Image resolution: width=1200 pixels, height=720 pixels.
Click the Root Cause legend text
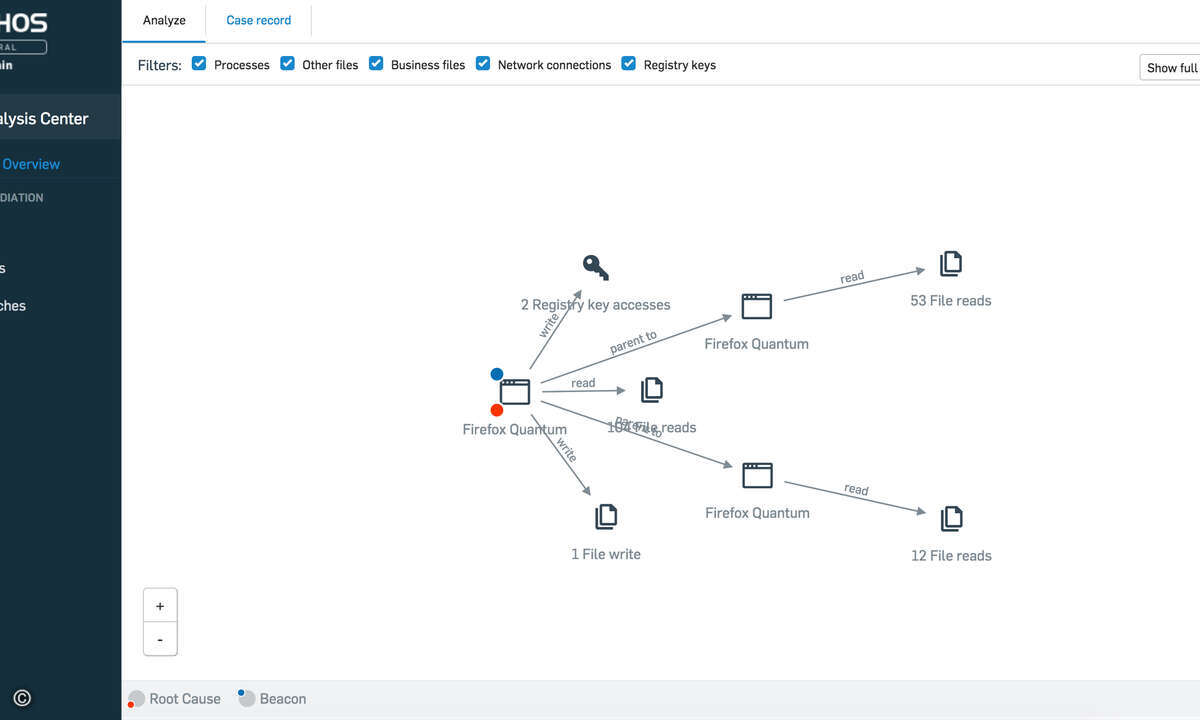pos(185,699)
